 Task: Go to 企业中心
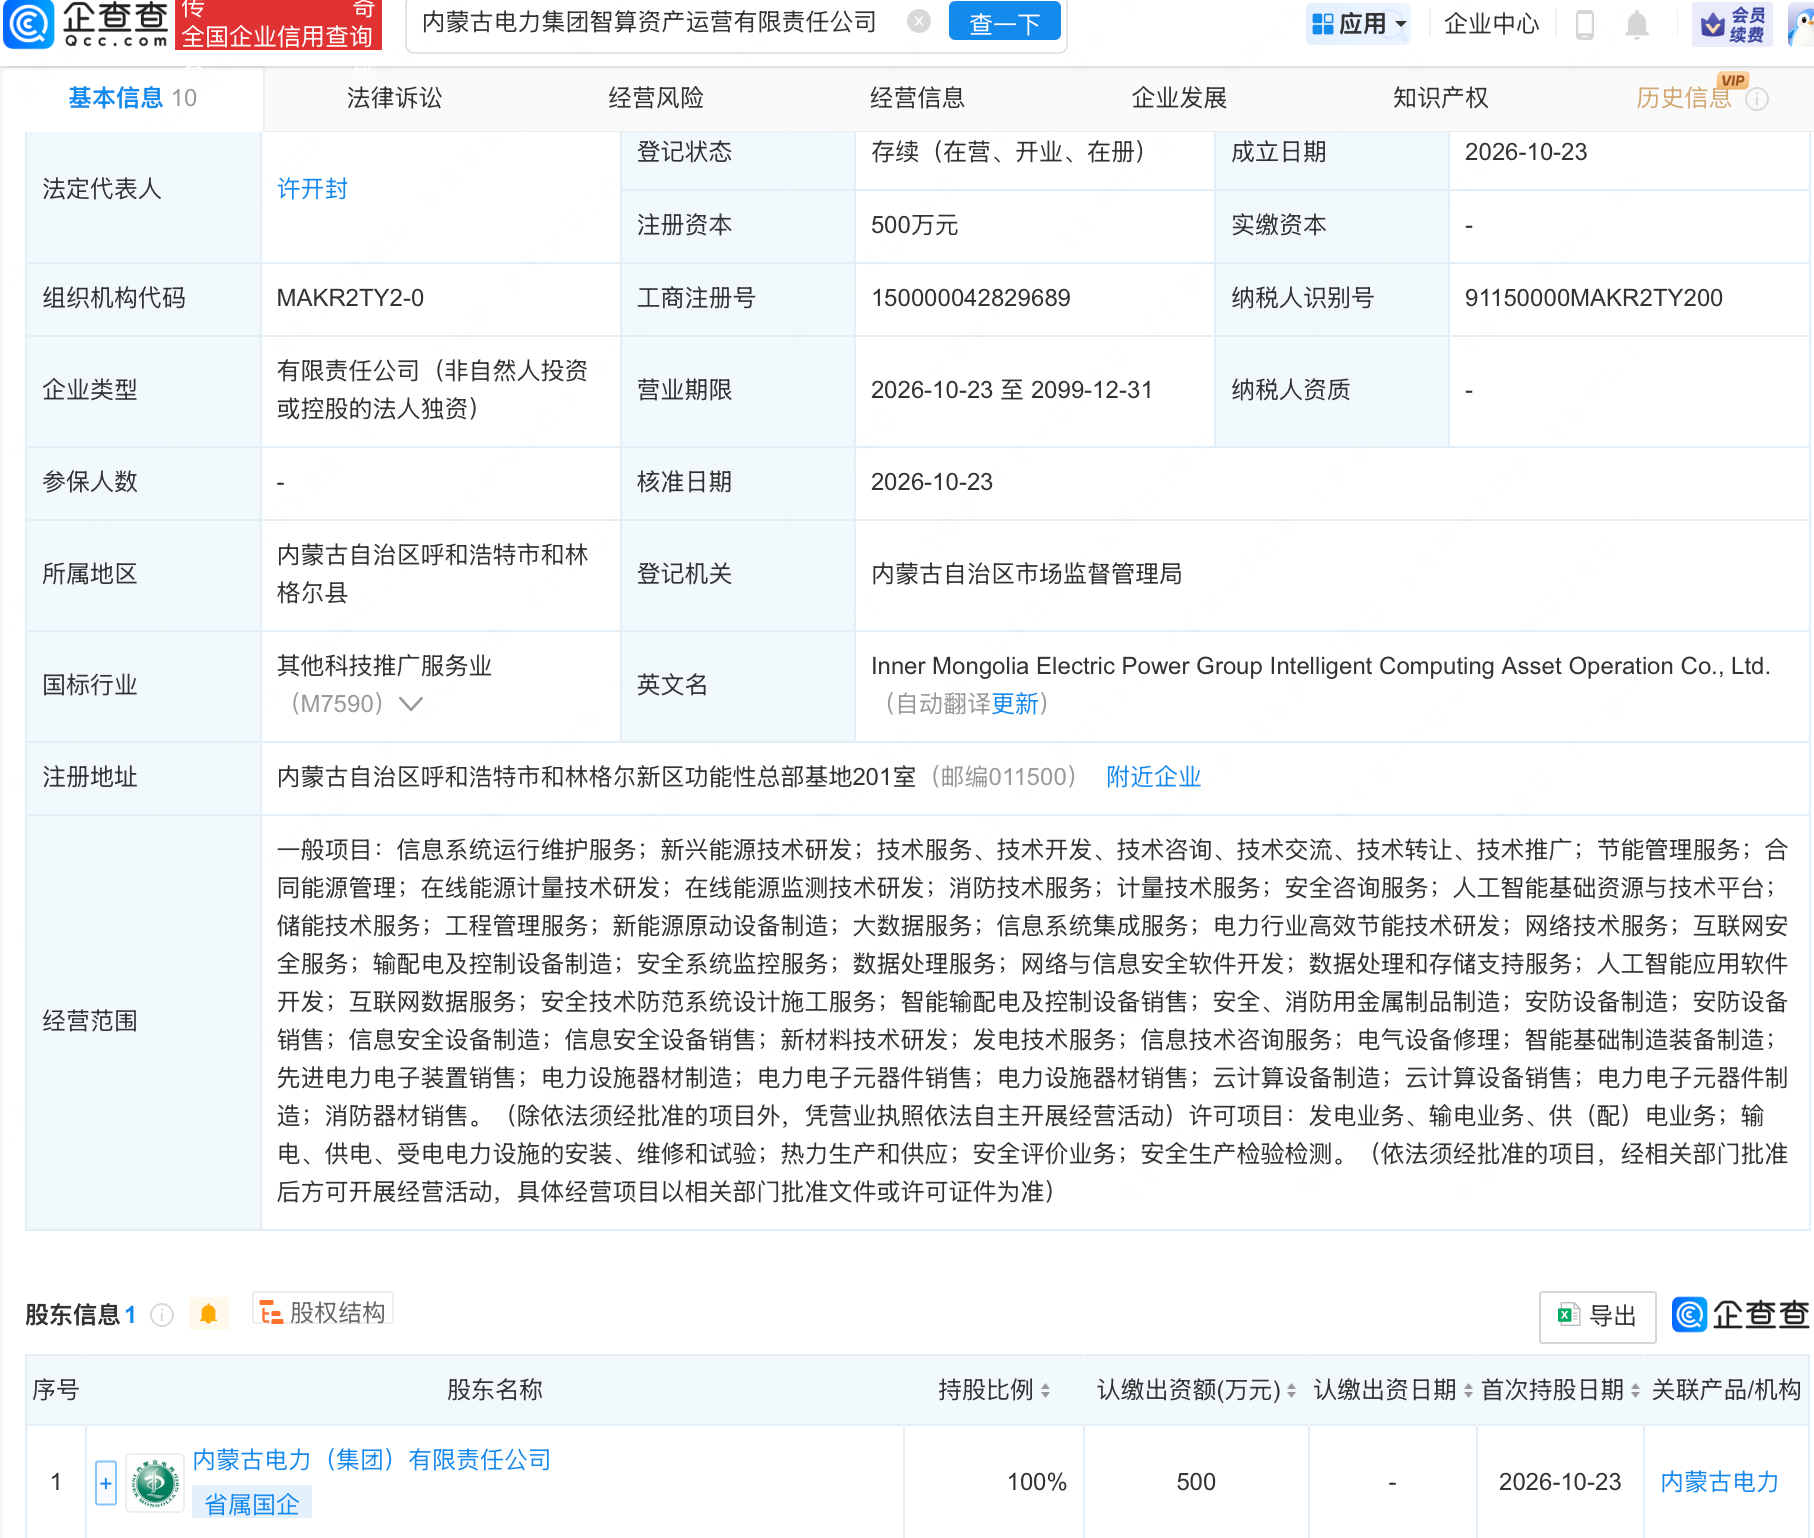coord(1492,24)
